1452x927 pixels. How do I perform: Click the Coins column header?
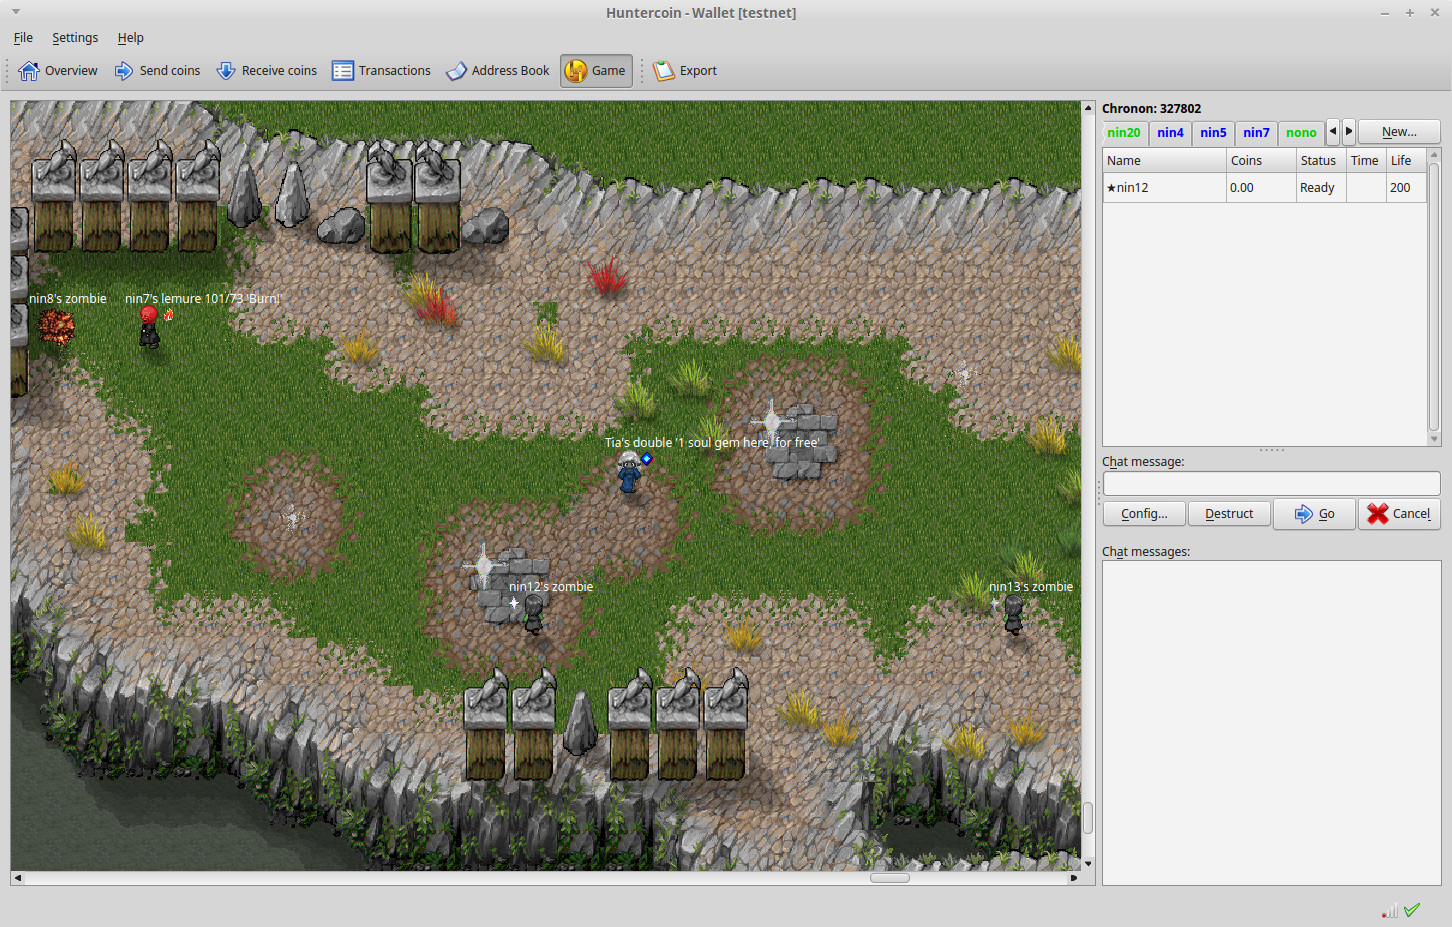tap(1261, 161)
